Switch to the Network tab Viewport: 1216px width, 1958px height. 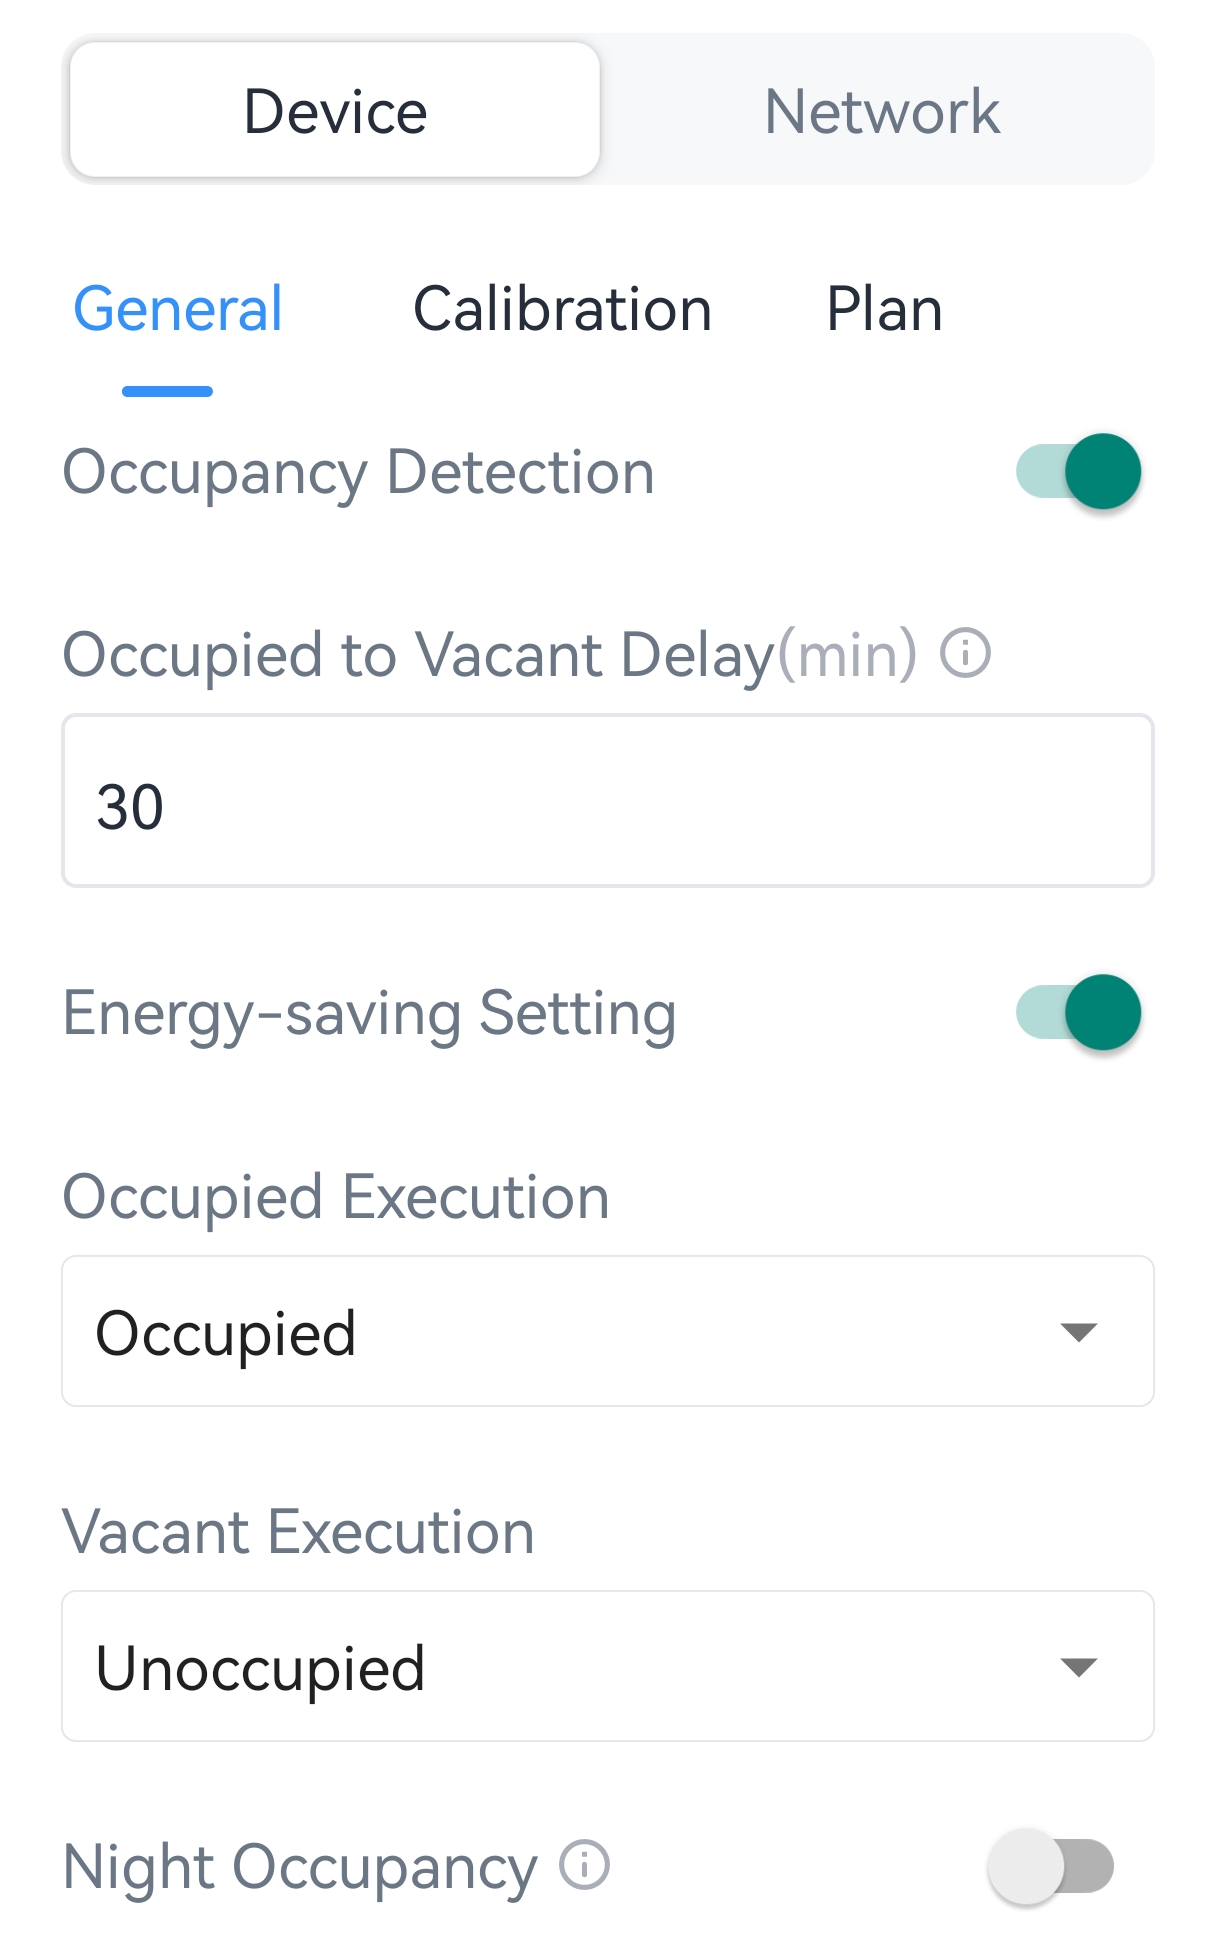coord(880,111)
